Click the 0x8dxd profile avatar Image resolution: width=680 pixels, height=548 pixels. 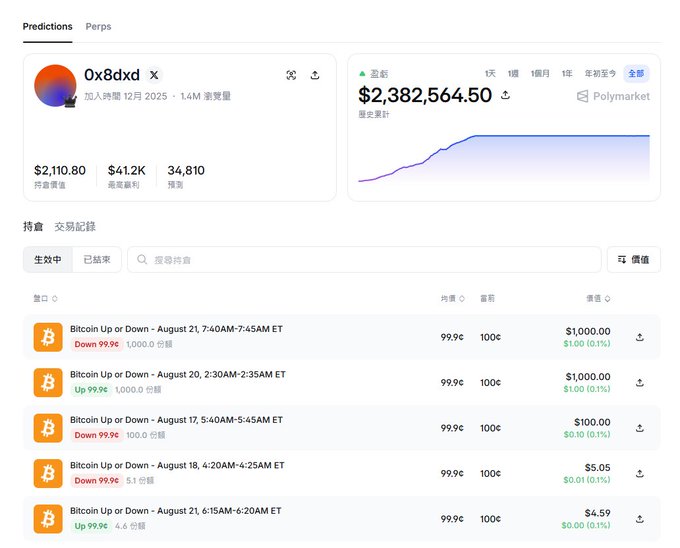[55, 86]
